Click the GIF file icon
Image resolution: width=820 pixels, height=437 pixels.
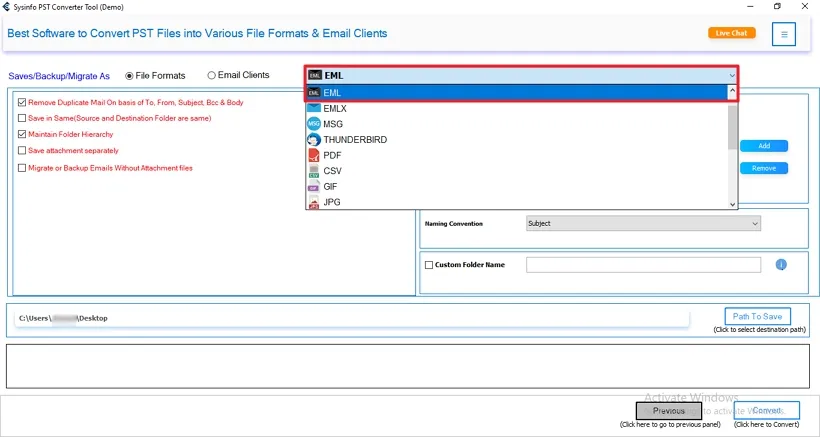tap(314, 187)
